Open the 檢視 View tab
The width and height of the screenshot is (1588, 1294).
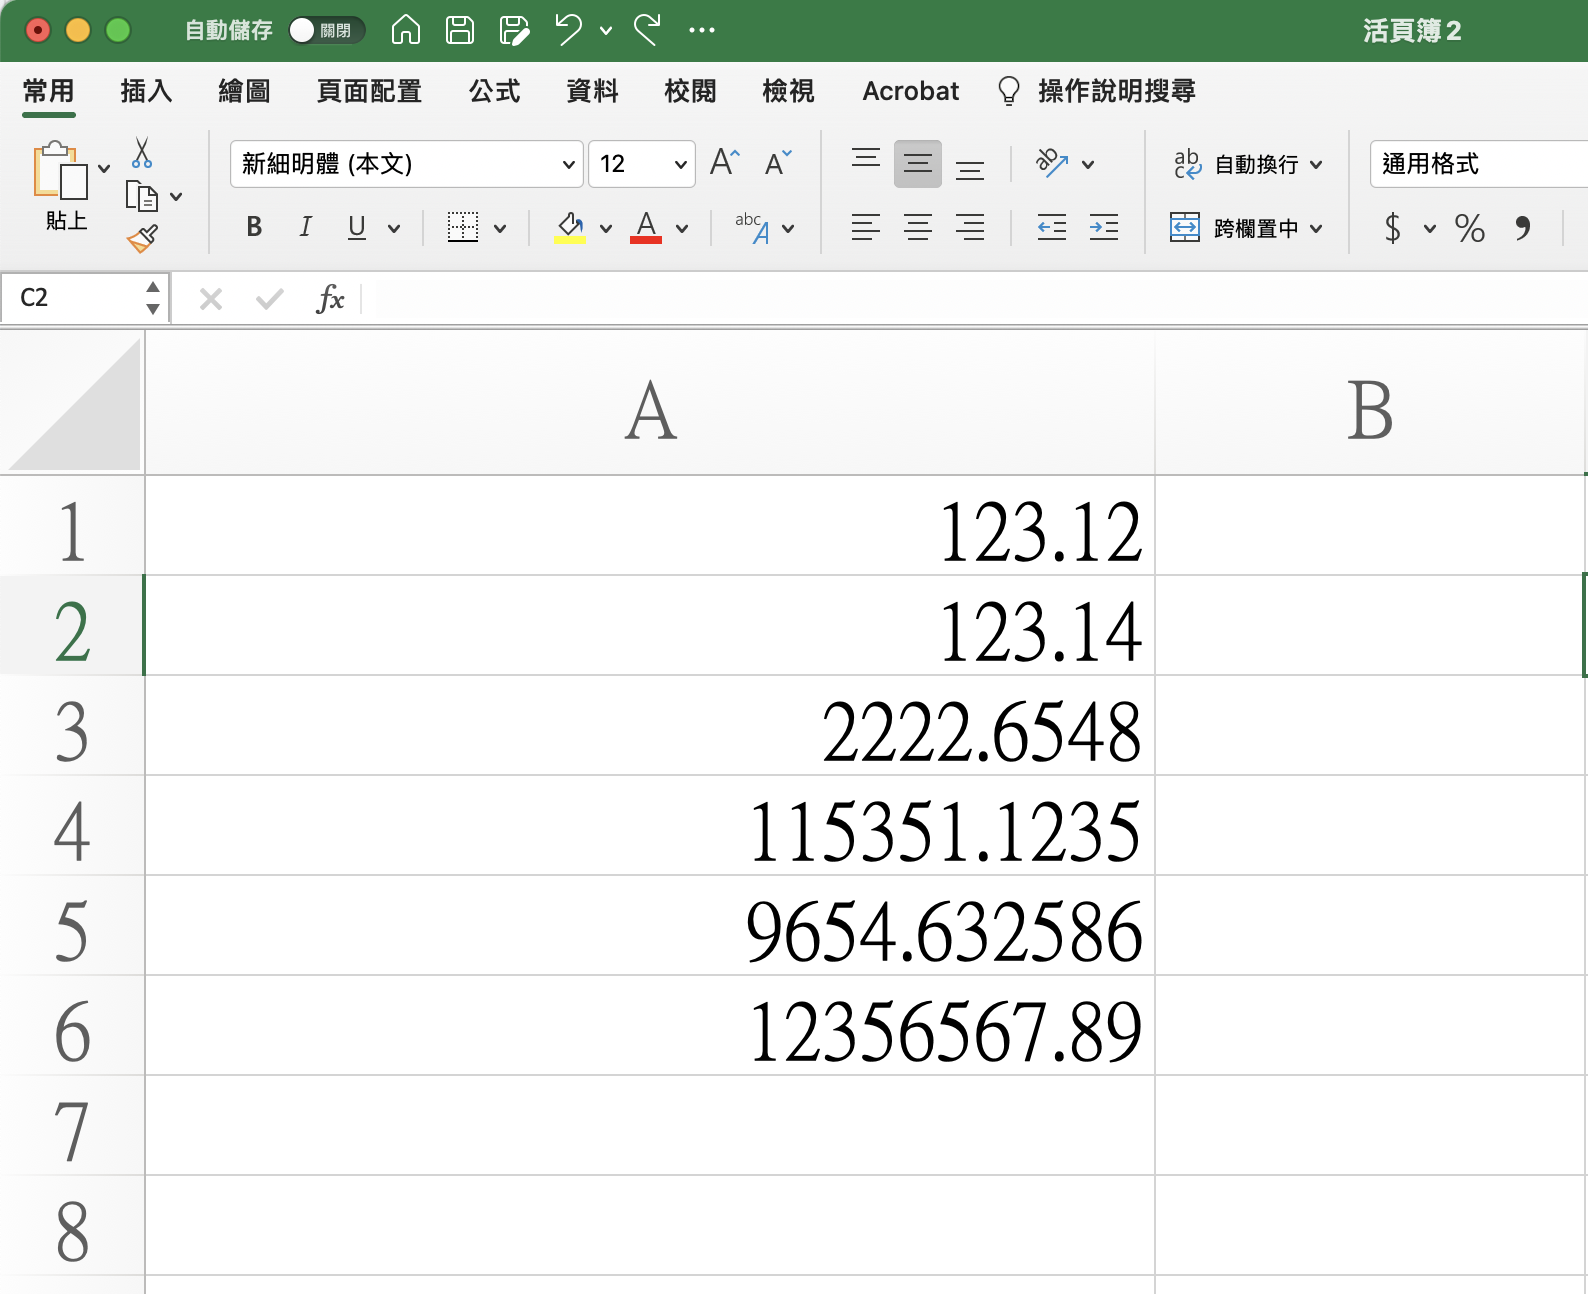click(x=788, y=91)
